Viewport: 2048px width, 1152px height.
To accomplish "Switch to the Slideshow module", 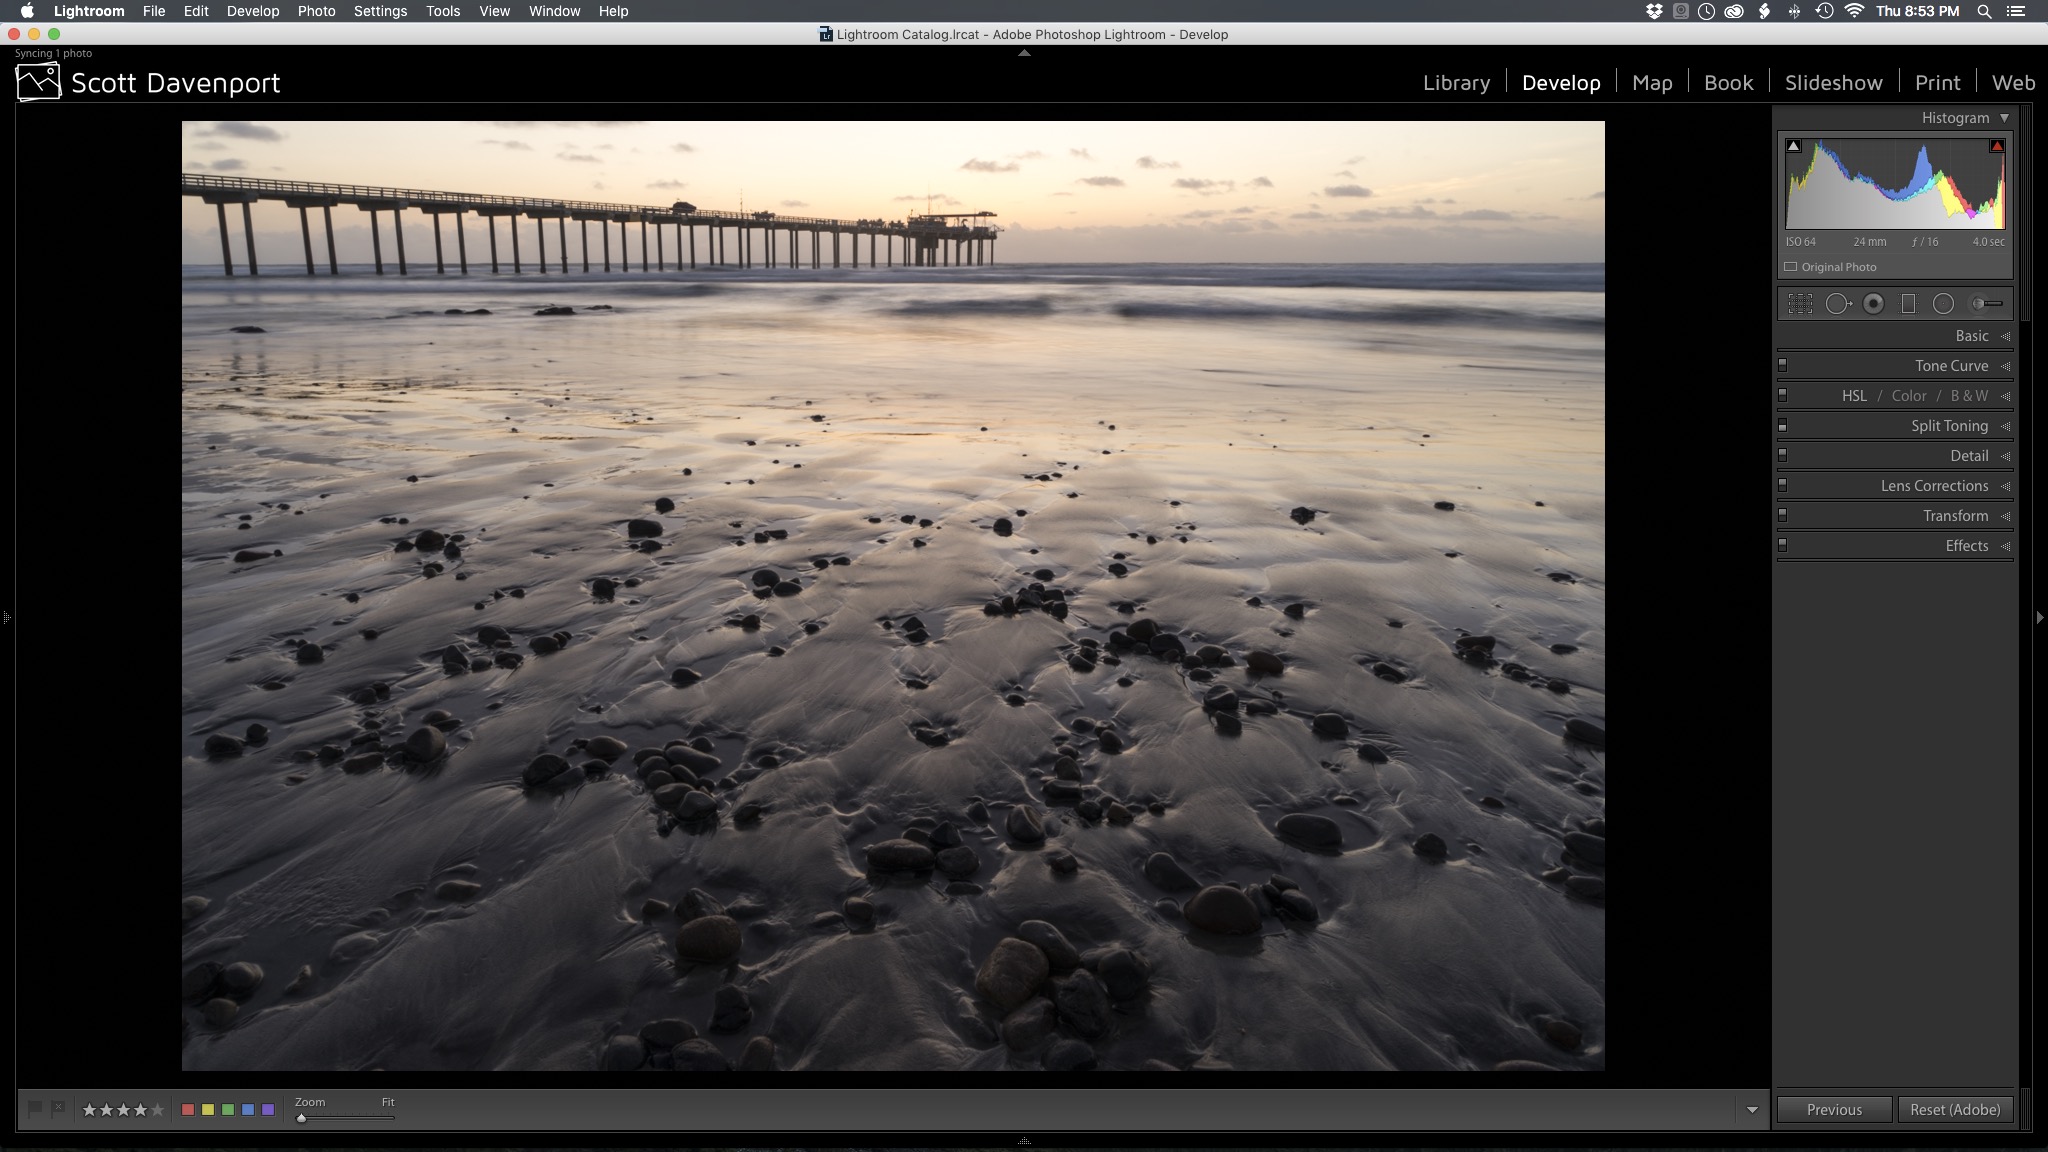I will 1834,83.
